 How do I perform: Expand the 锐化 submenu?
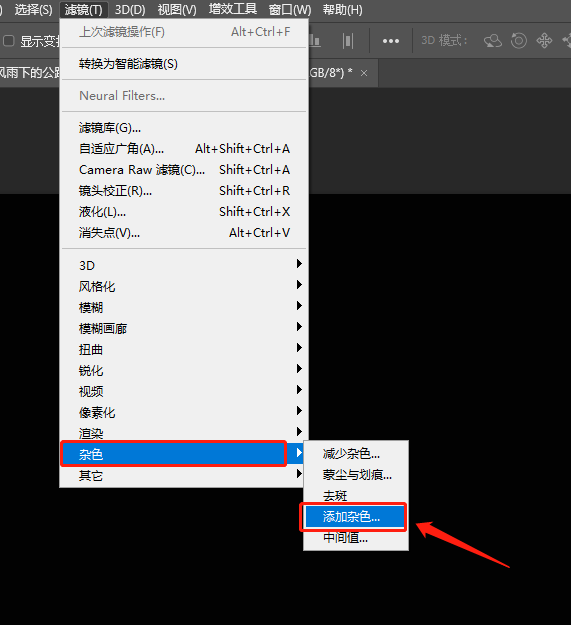[x=184, y=371]
